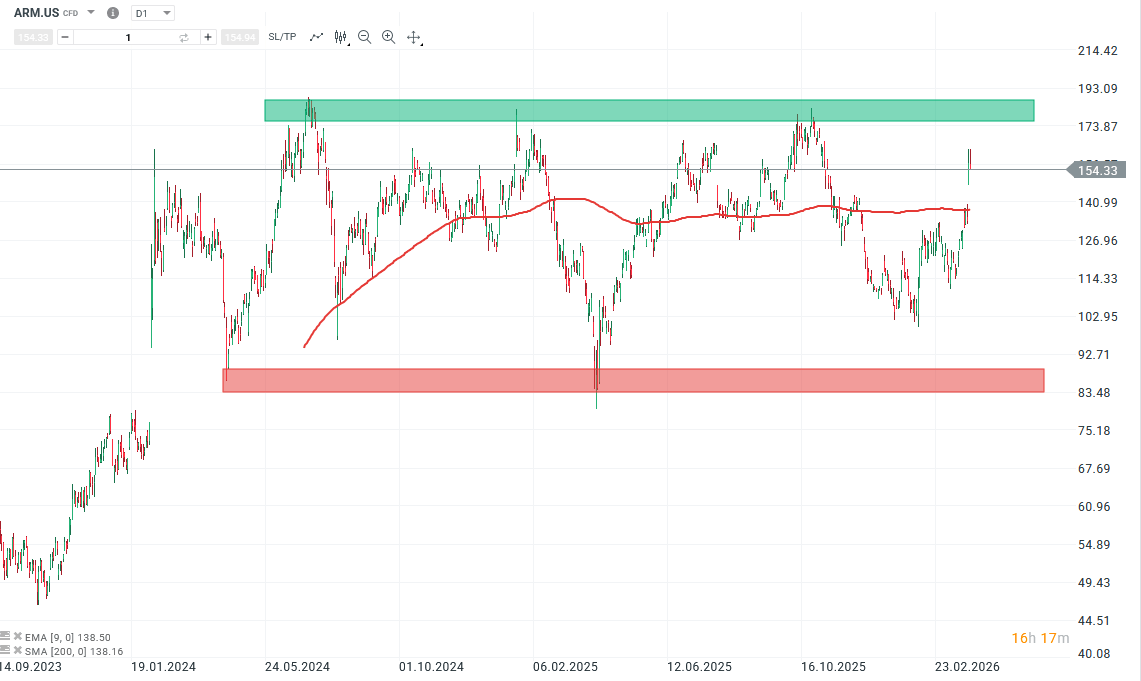Click the quantity input field showing 1
Screen dimensions: 1141x681
tap(128, 37)
